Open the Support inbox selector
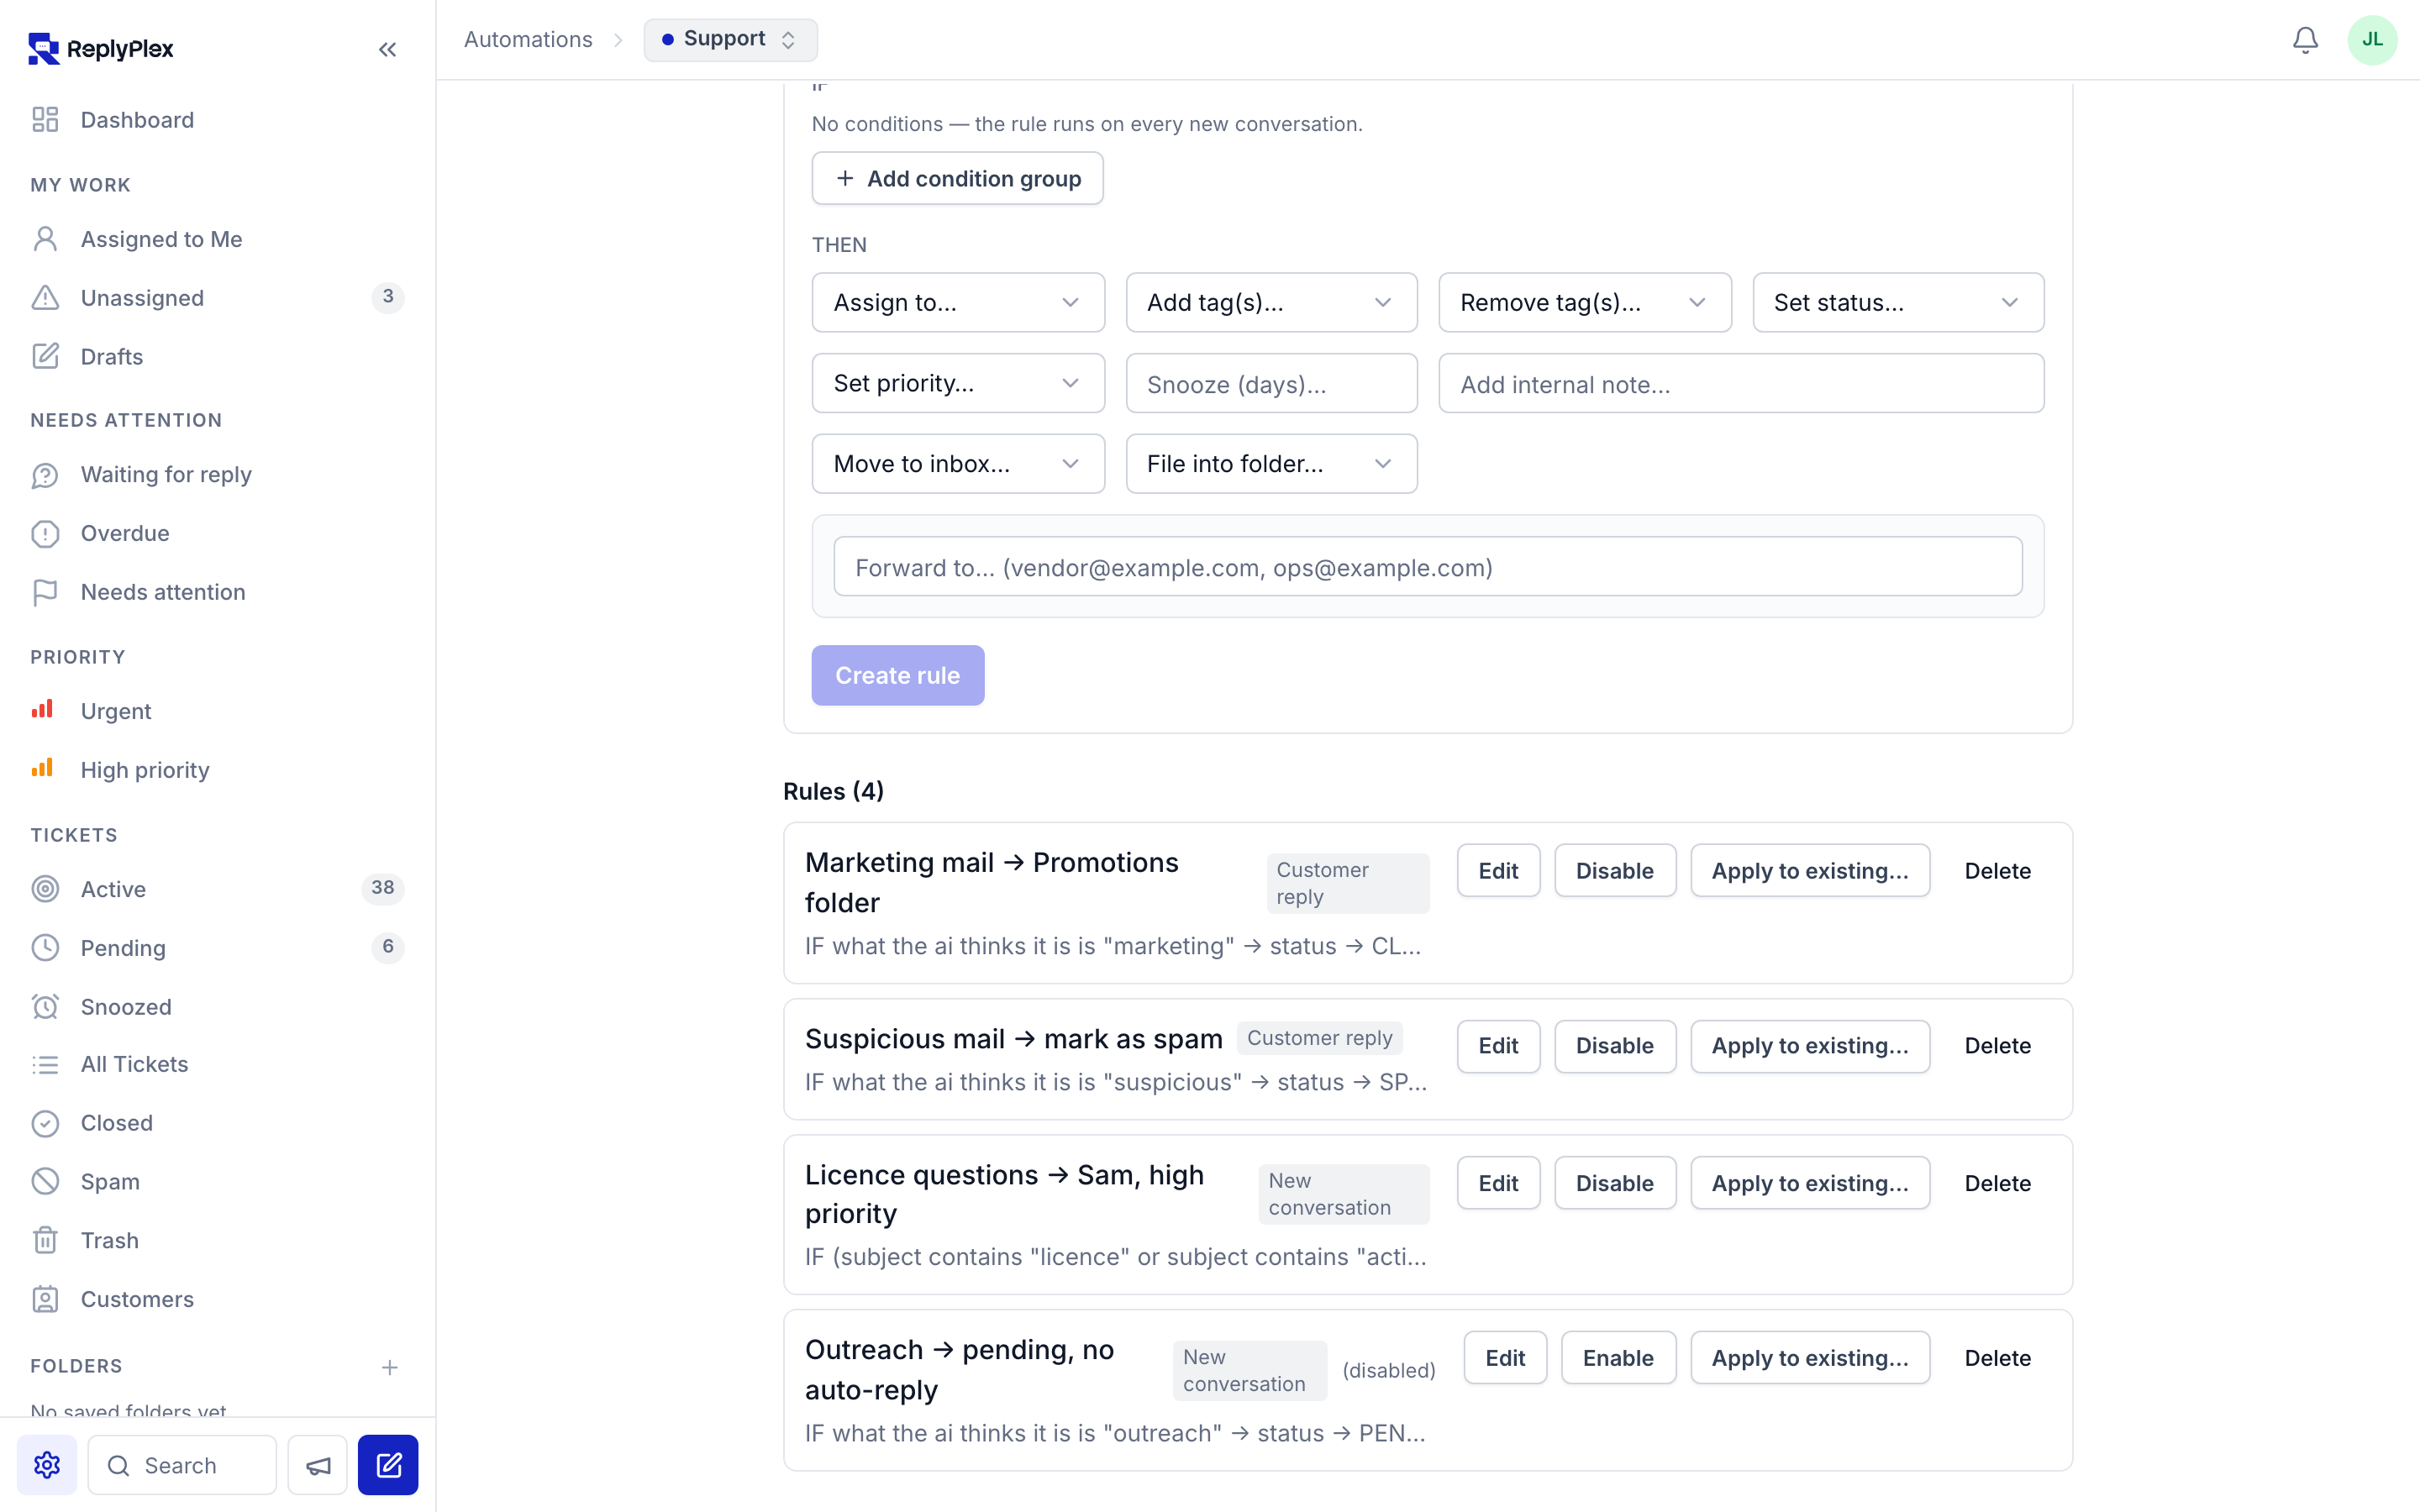The height and width of the screenshot is (1512, 2420). point(730,40)
